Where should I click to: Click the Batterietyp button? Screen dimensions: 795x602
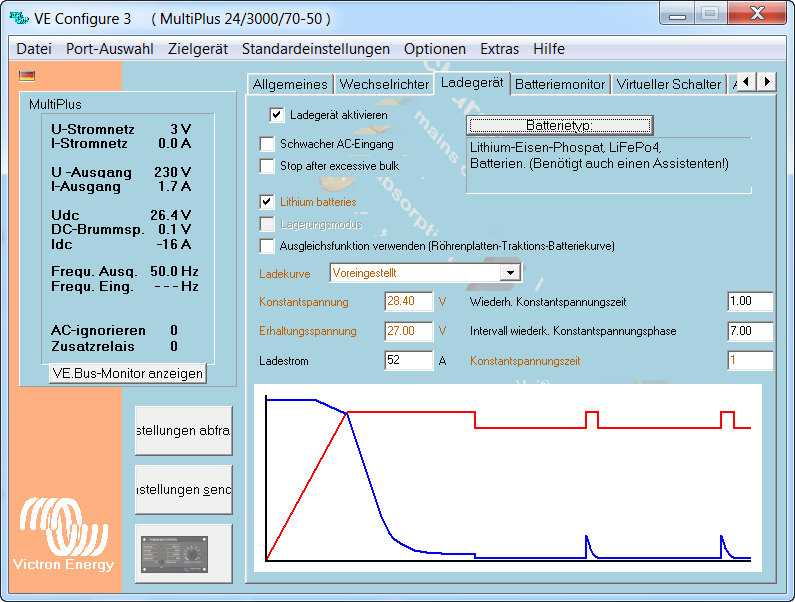click(559, 125)
